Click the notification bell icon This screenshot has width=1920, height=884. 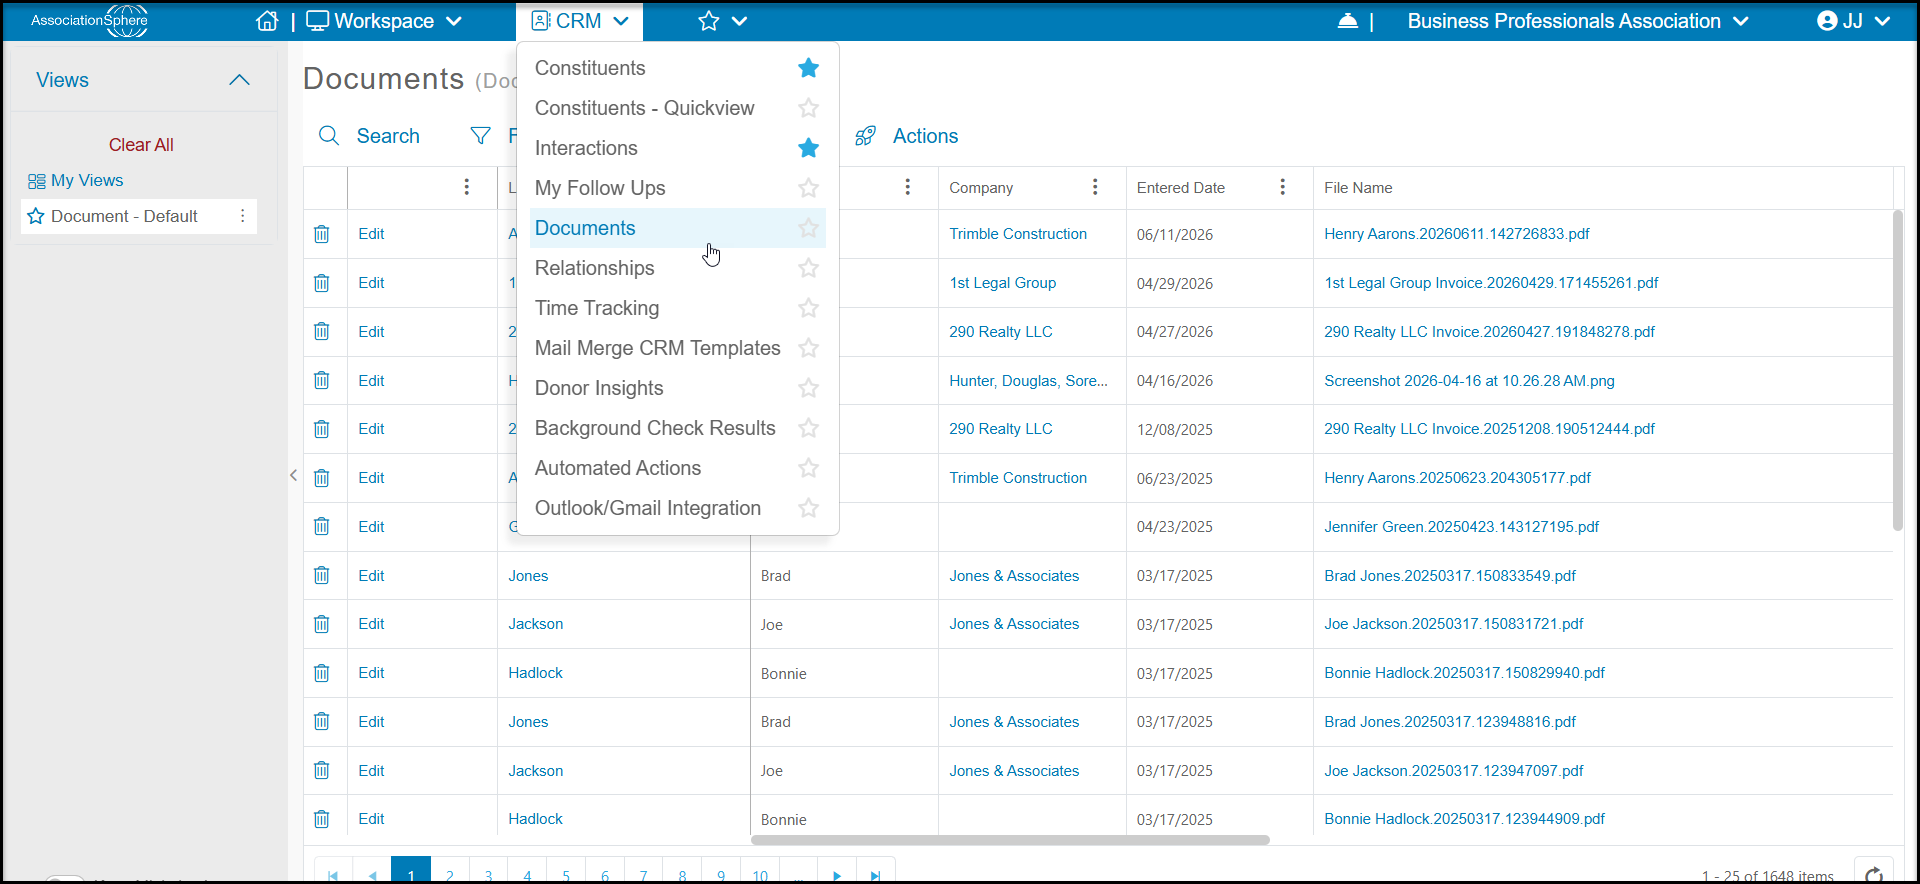pos(1347,21)
